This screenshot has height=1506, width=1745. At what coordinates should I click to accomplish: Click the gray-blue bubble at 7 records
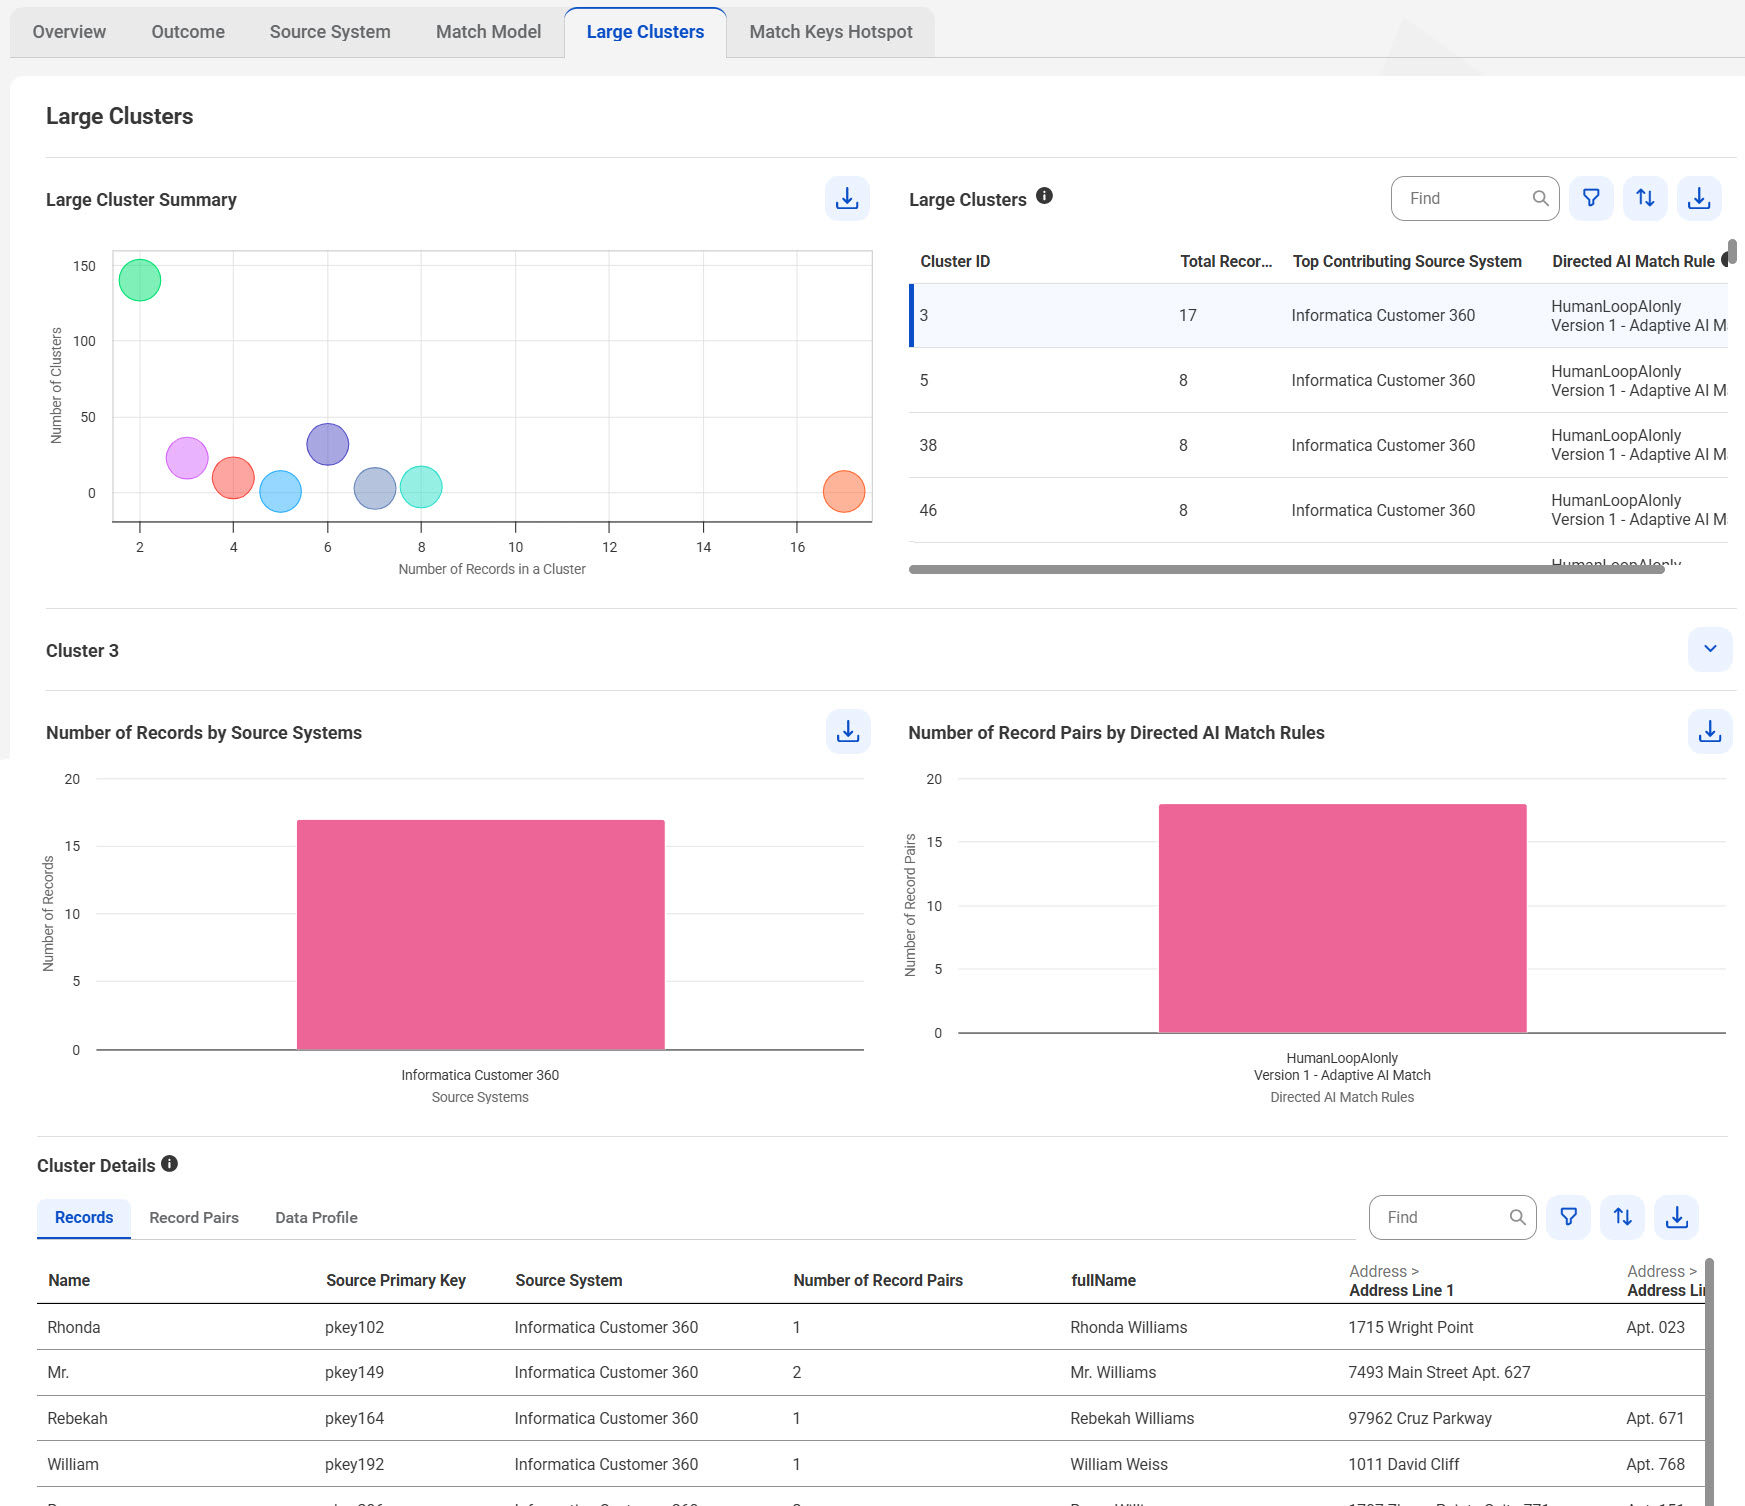[375, 488]
